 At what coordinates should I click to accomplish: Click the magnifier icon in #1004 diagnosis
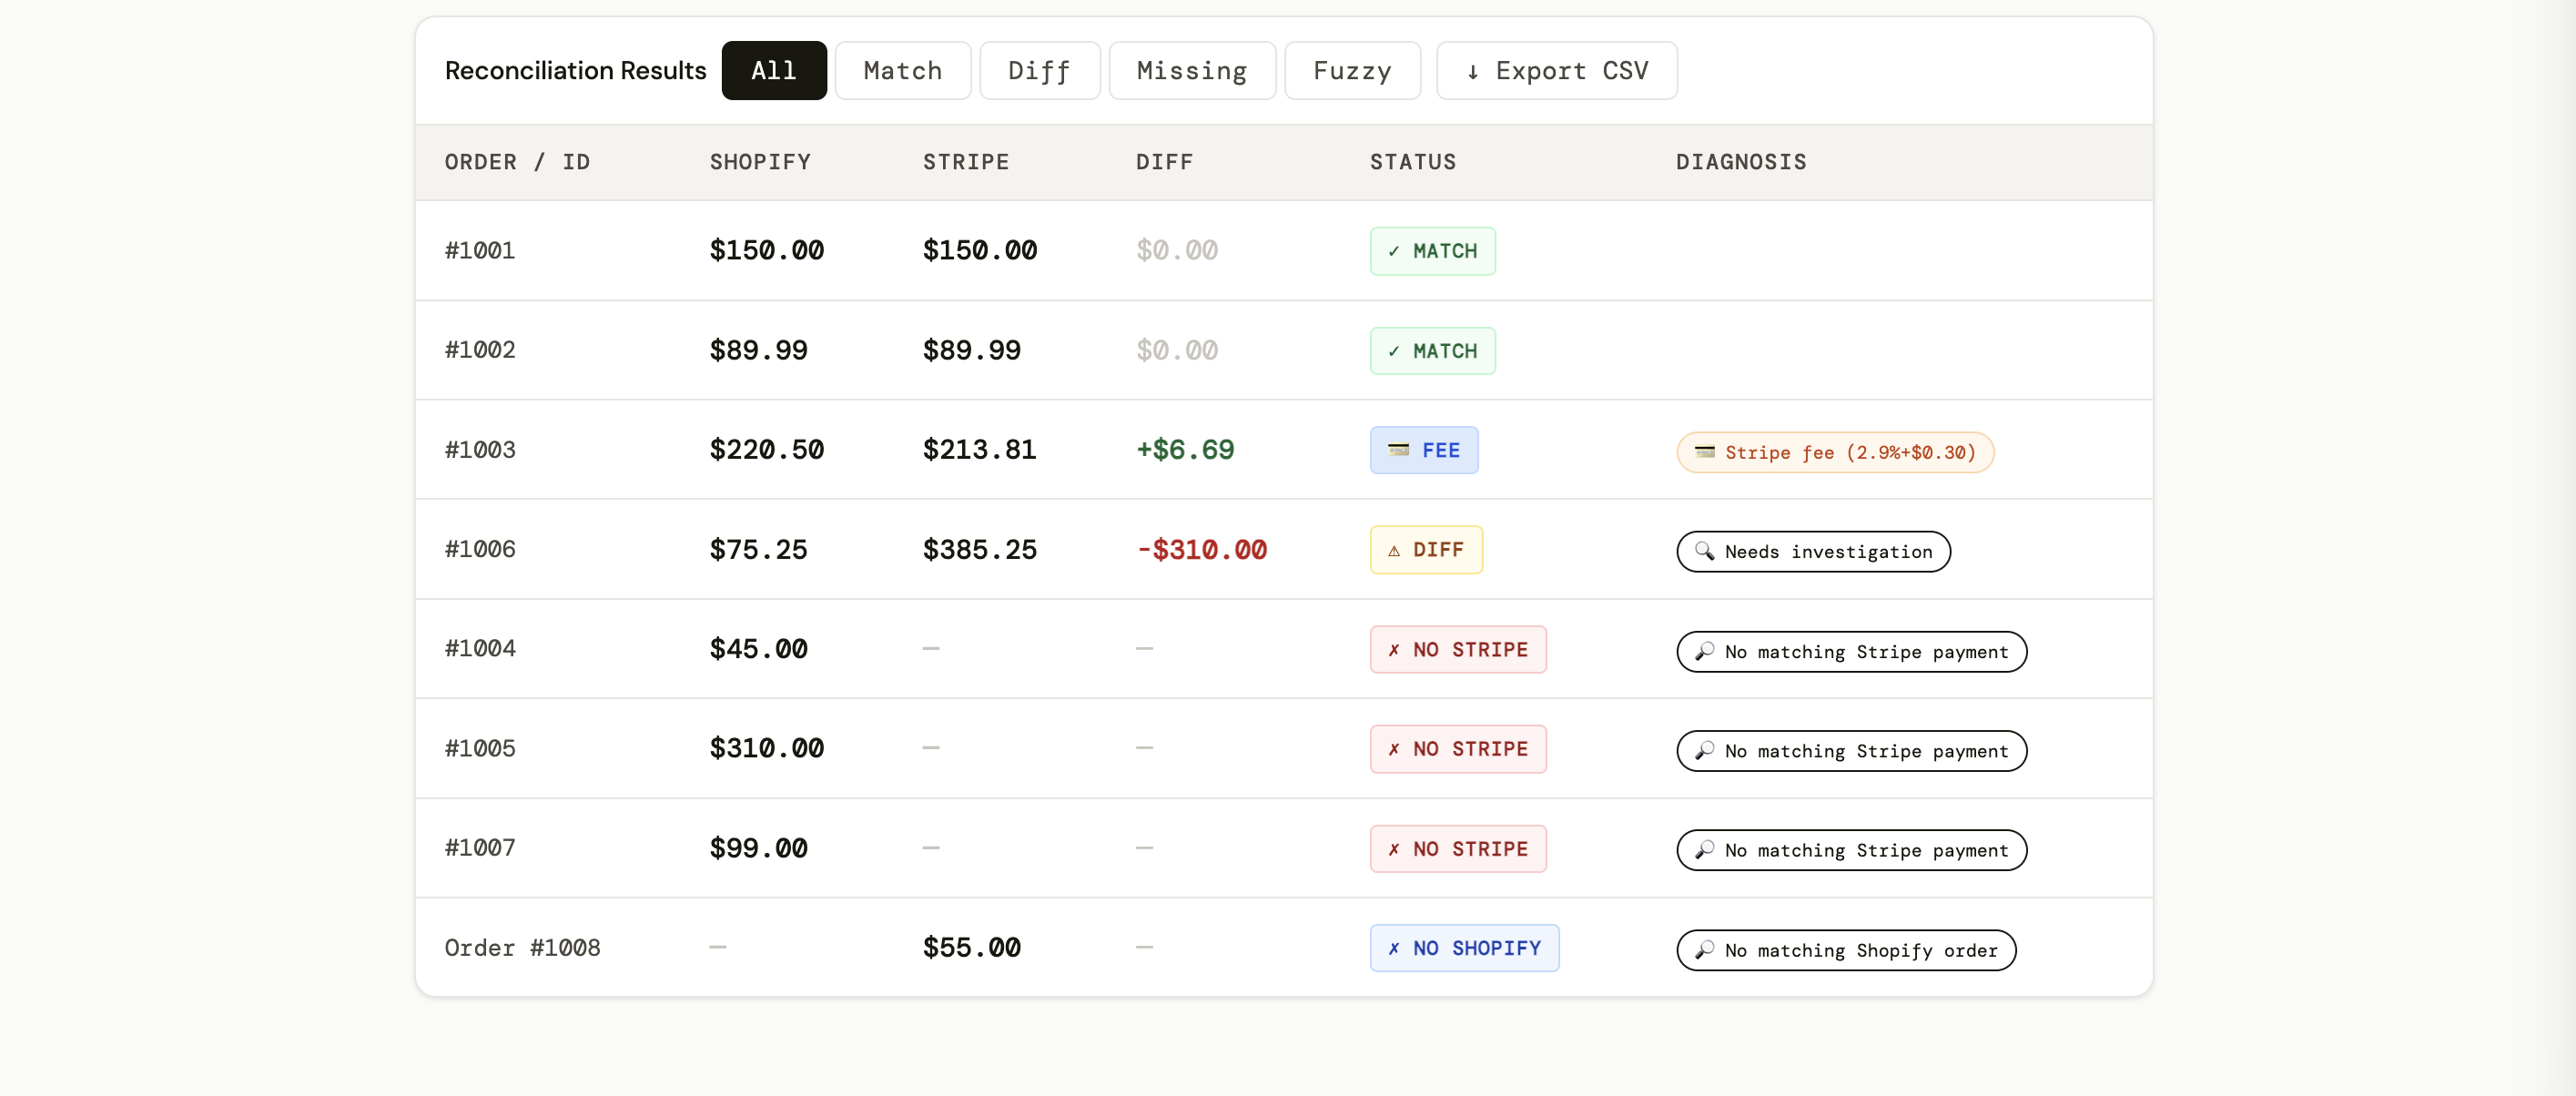point(1704,651)
